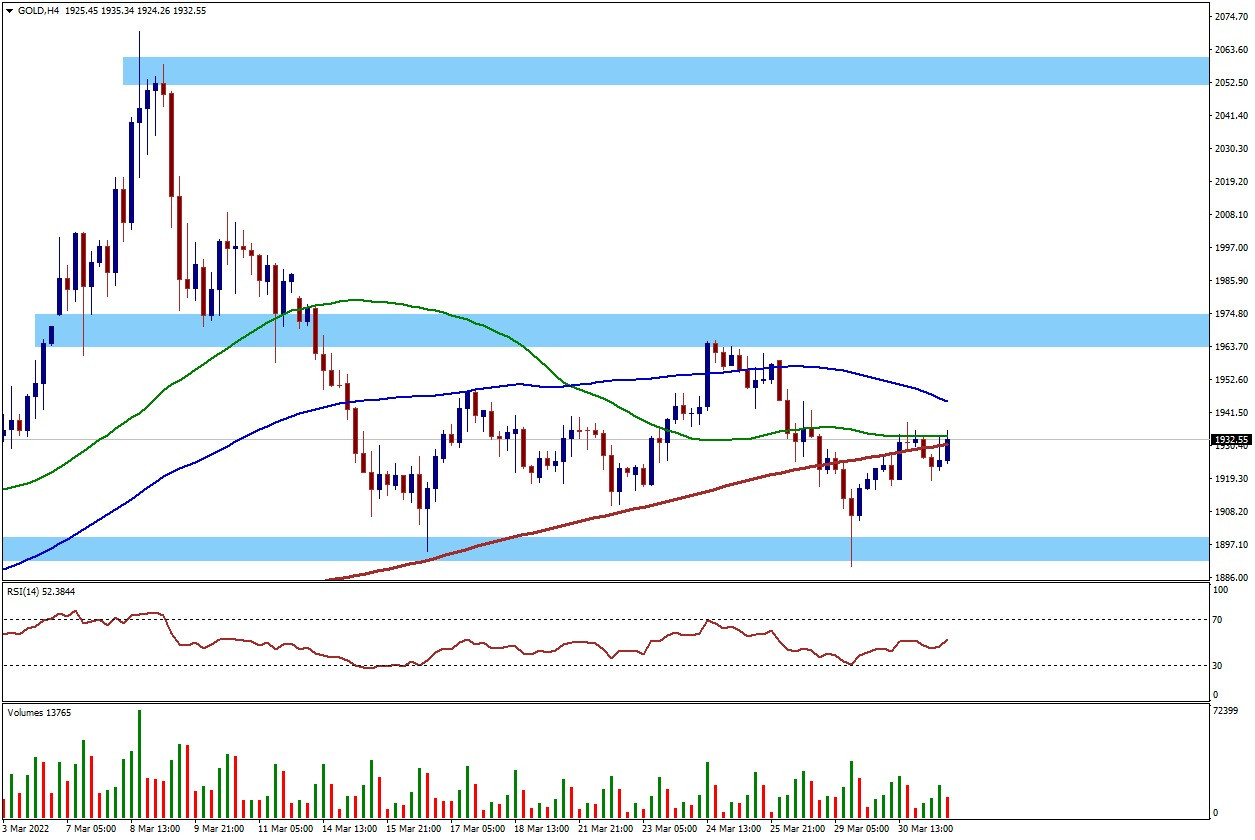Click the '3 Mar 2022' date label
1255x840 pixels.
[24, 829]
